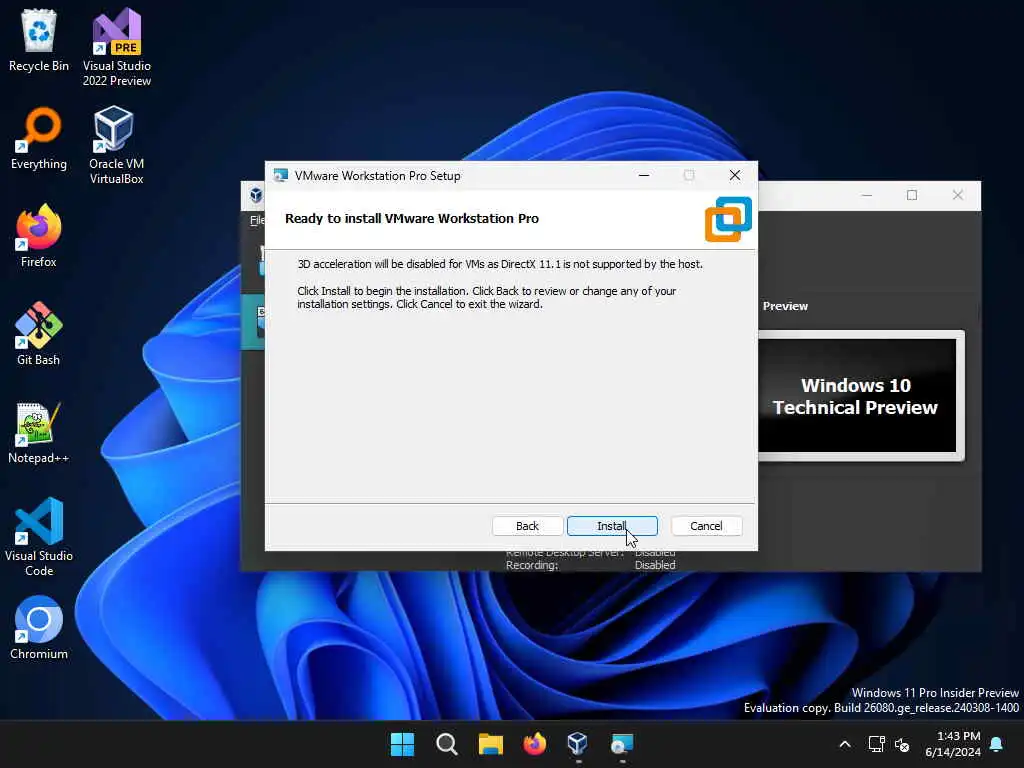The width and height of the screenshot is (1024, 768).
Task: Cancel the VMware Workstation Pro setup
Action: coord(706,526)
